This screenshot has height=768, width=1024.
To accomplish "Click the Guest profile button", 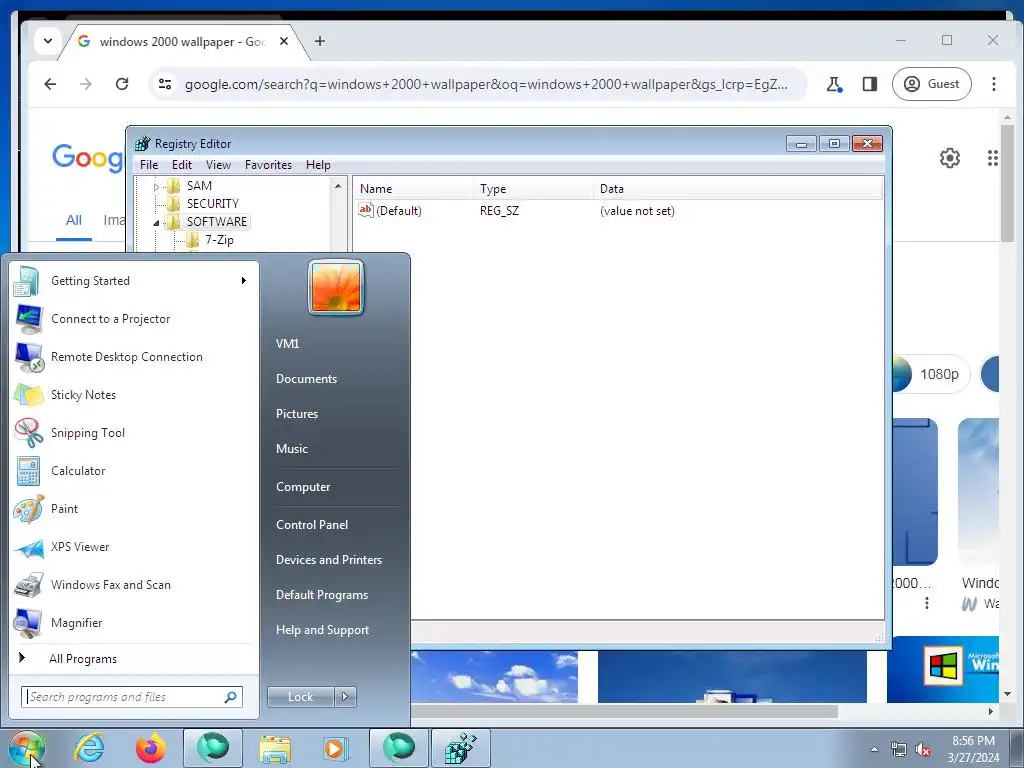I will 931,84.
